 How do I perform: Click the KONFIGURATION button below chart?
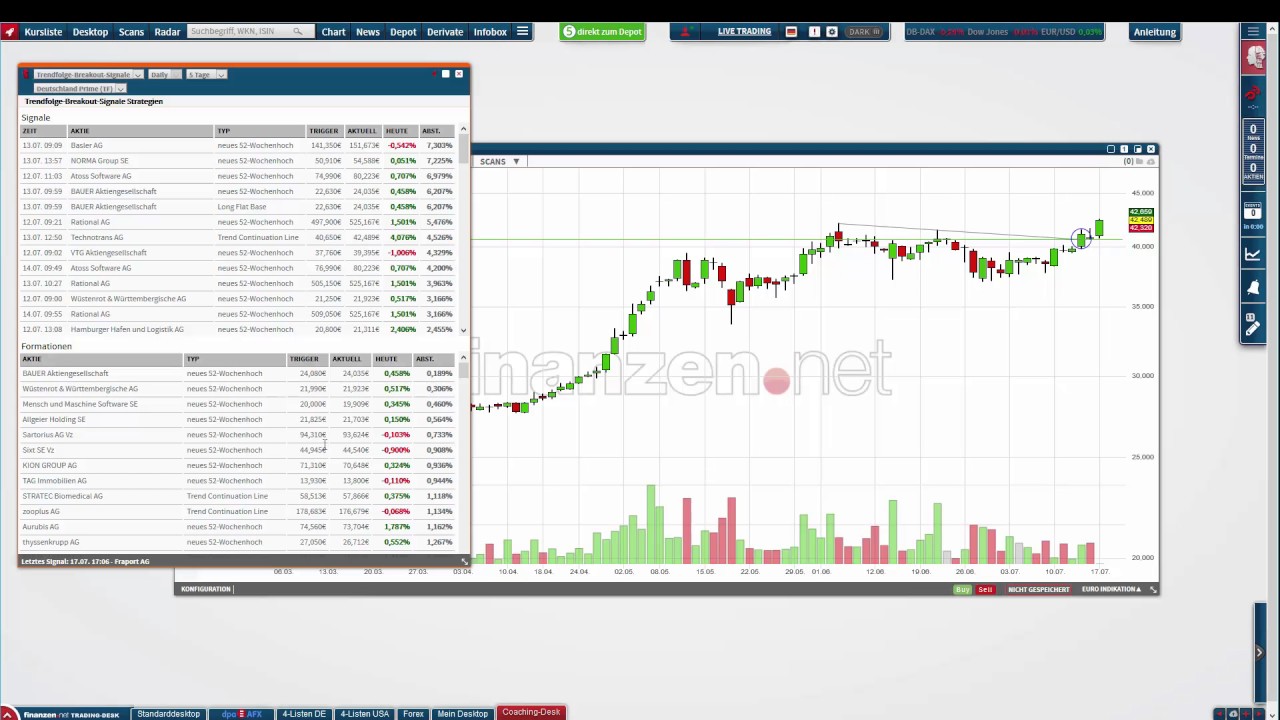coord(206,590)
